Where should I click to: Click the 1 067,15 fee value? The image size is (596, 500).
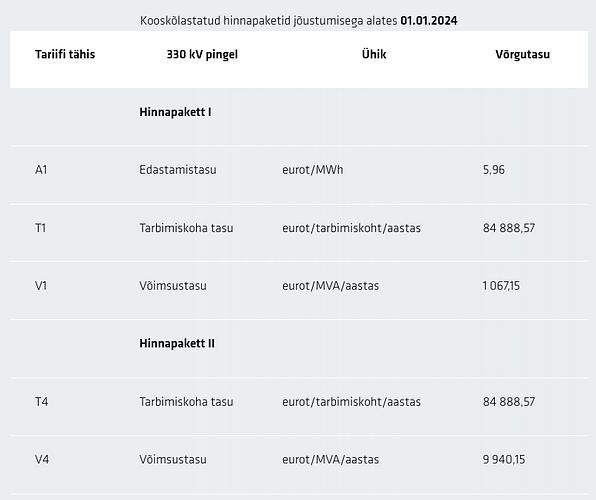pyautogui.click(x=501, y=286)
